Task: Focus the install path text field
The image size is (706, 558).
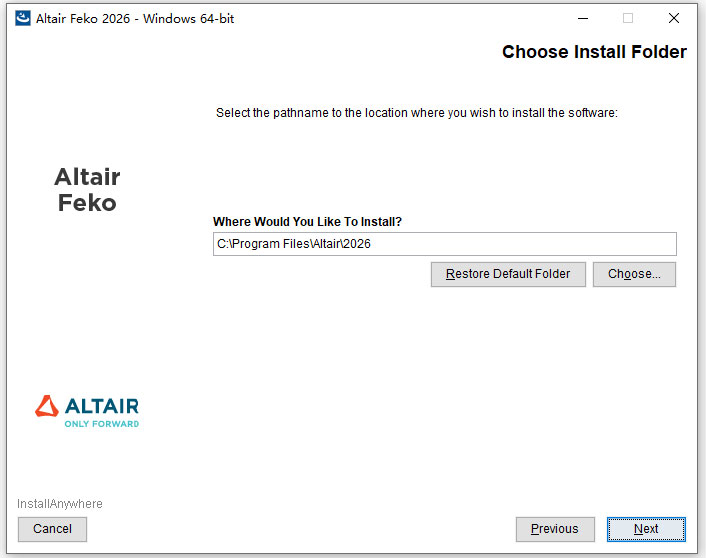Action: (x=444, y=244)
